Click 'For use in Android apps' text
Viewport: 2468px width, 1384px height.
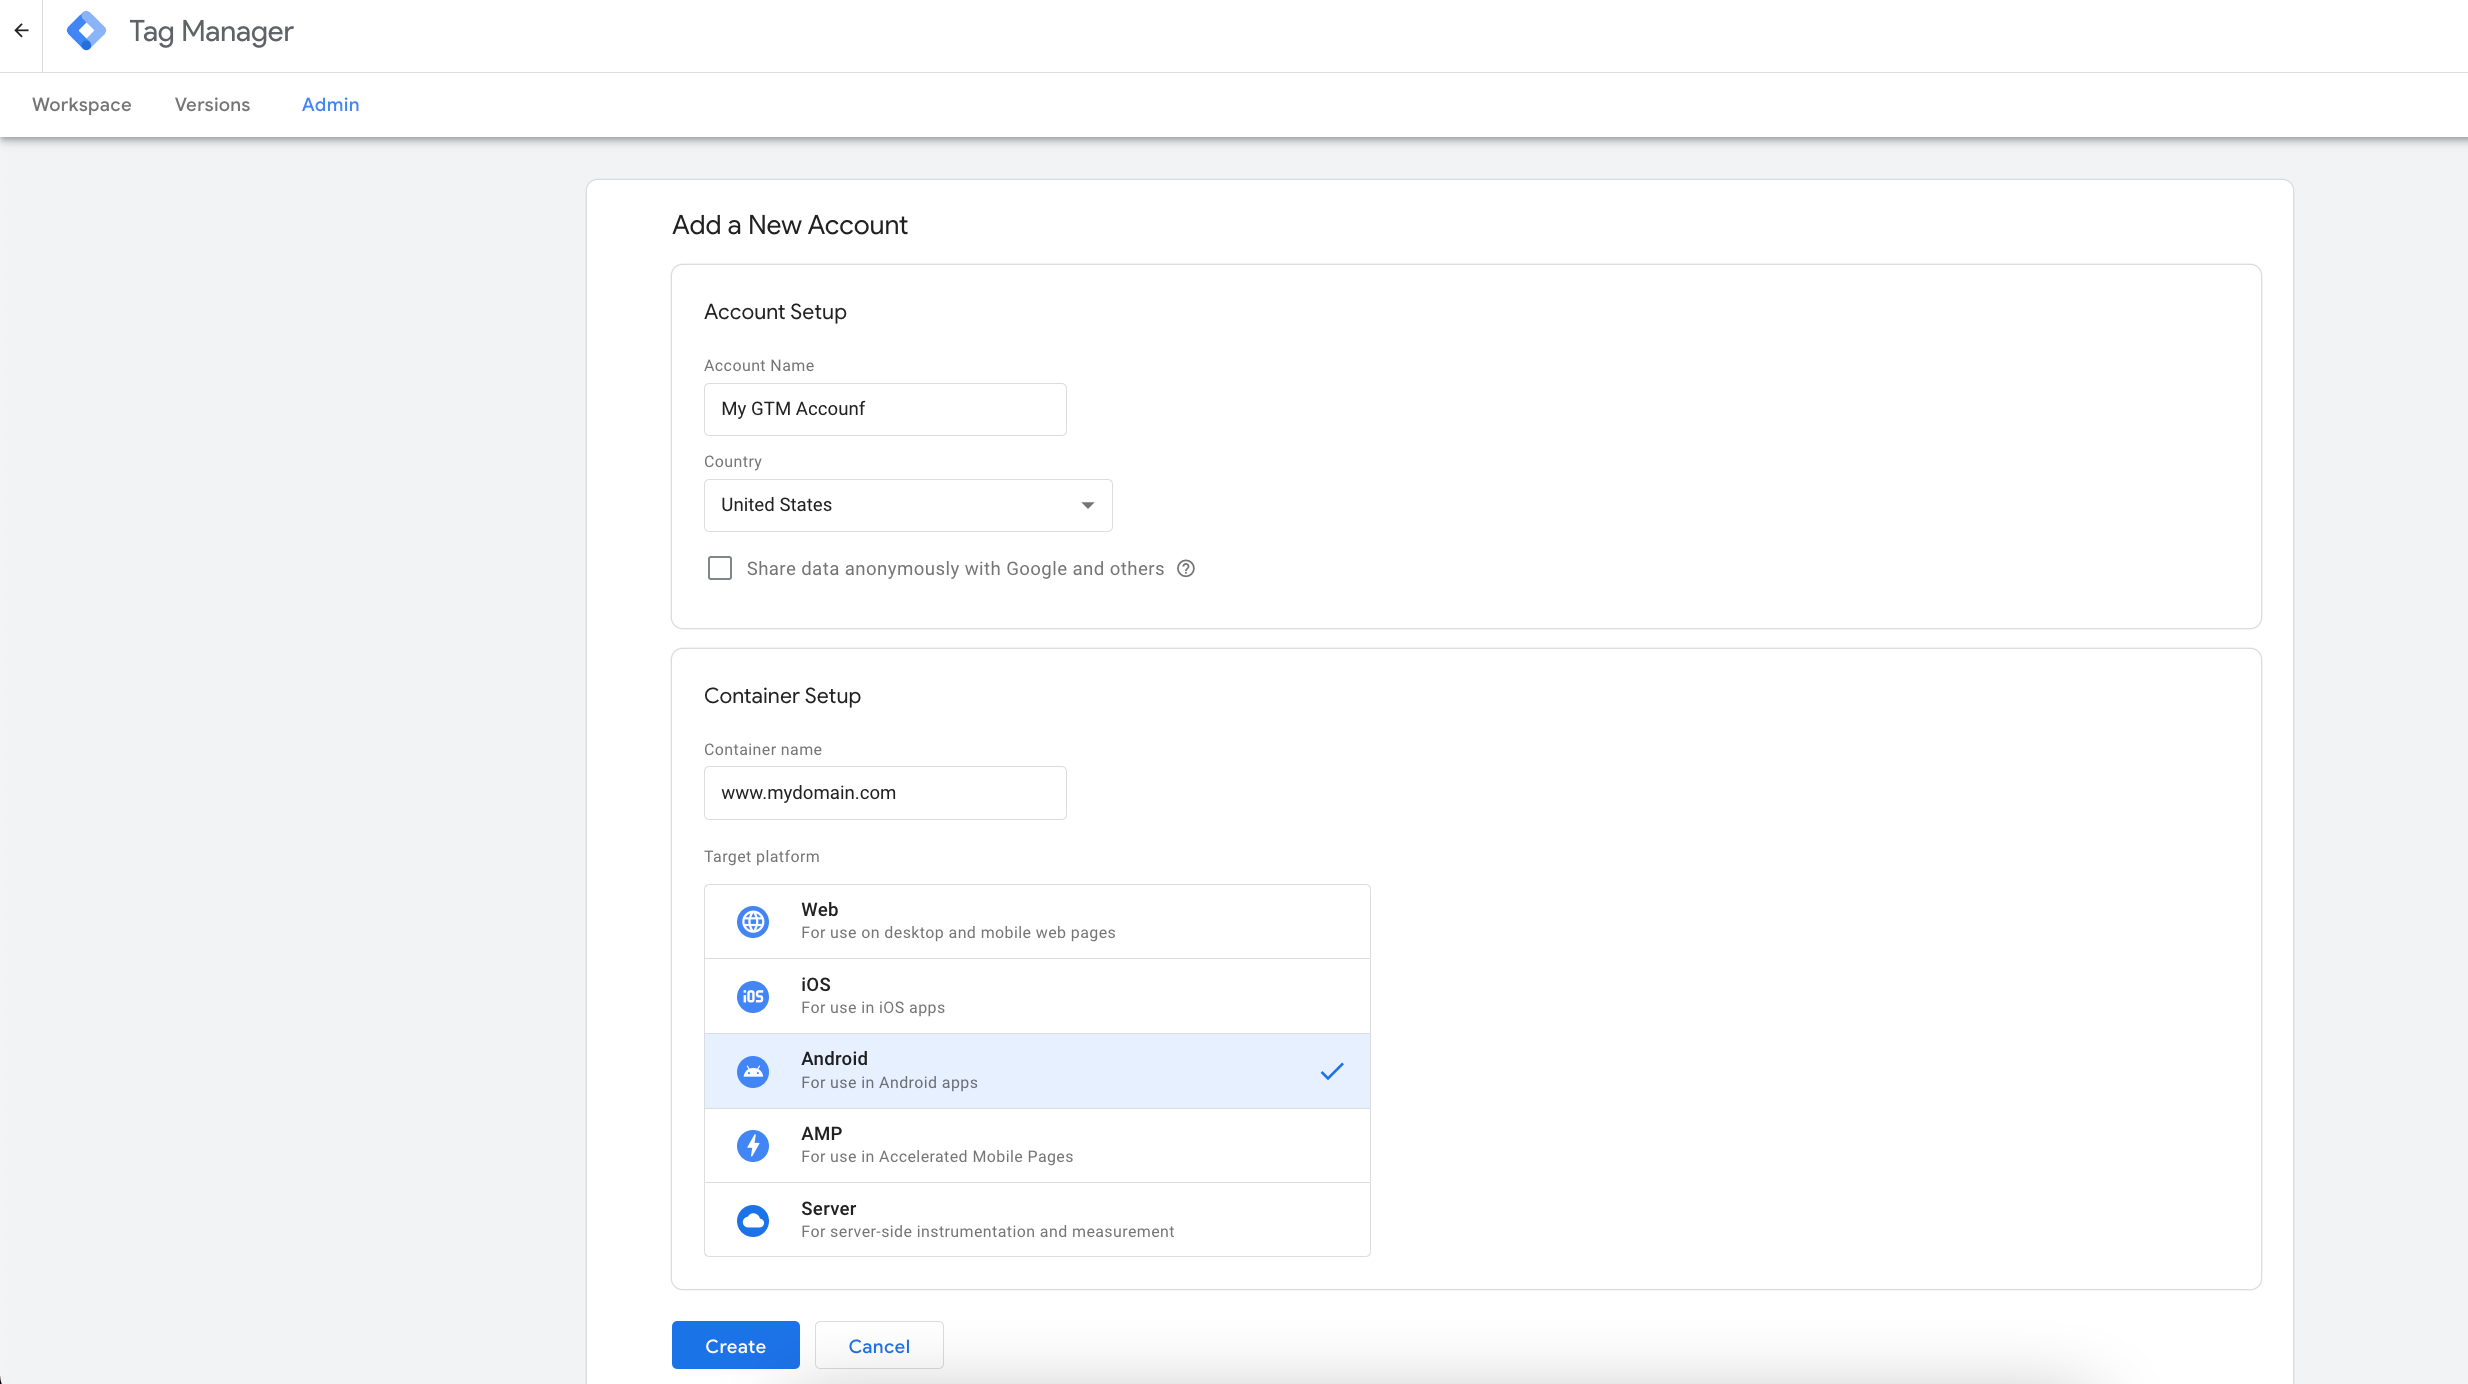(889, 1083)
